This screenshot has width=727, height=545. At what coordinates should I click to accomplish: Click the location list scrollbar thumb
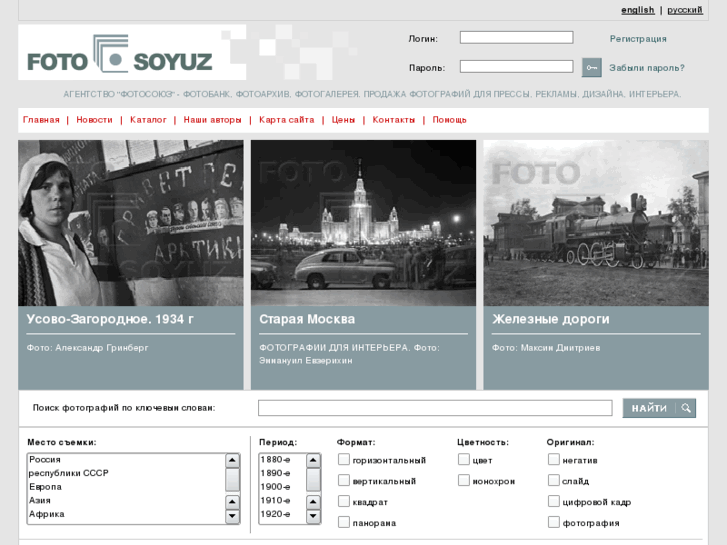click(232, 479)
